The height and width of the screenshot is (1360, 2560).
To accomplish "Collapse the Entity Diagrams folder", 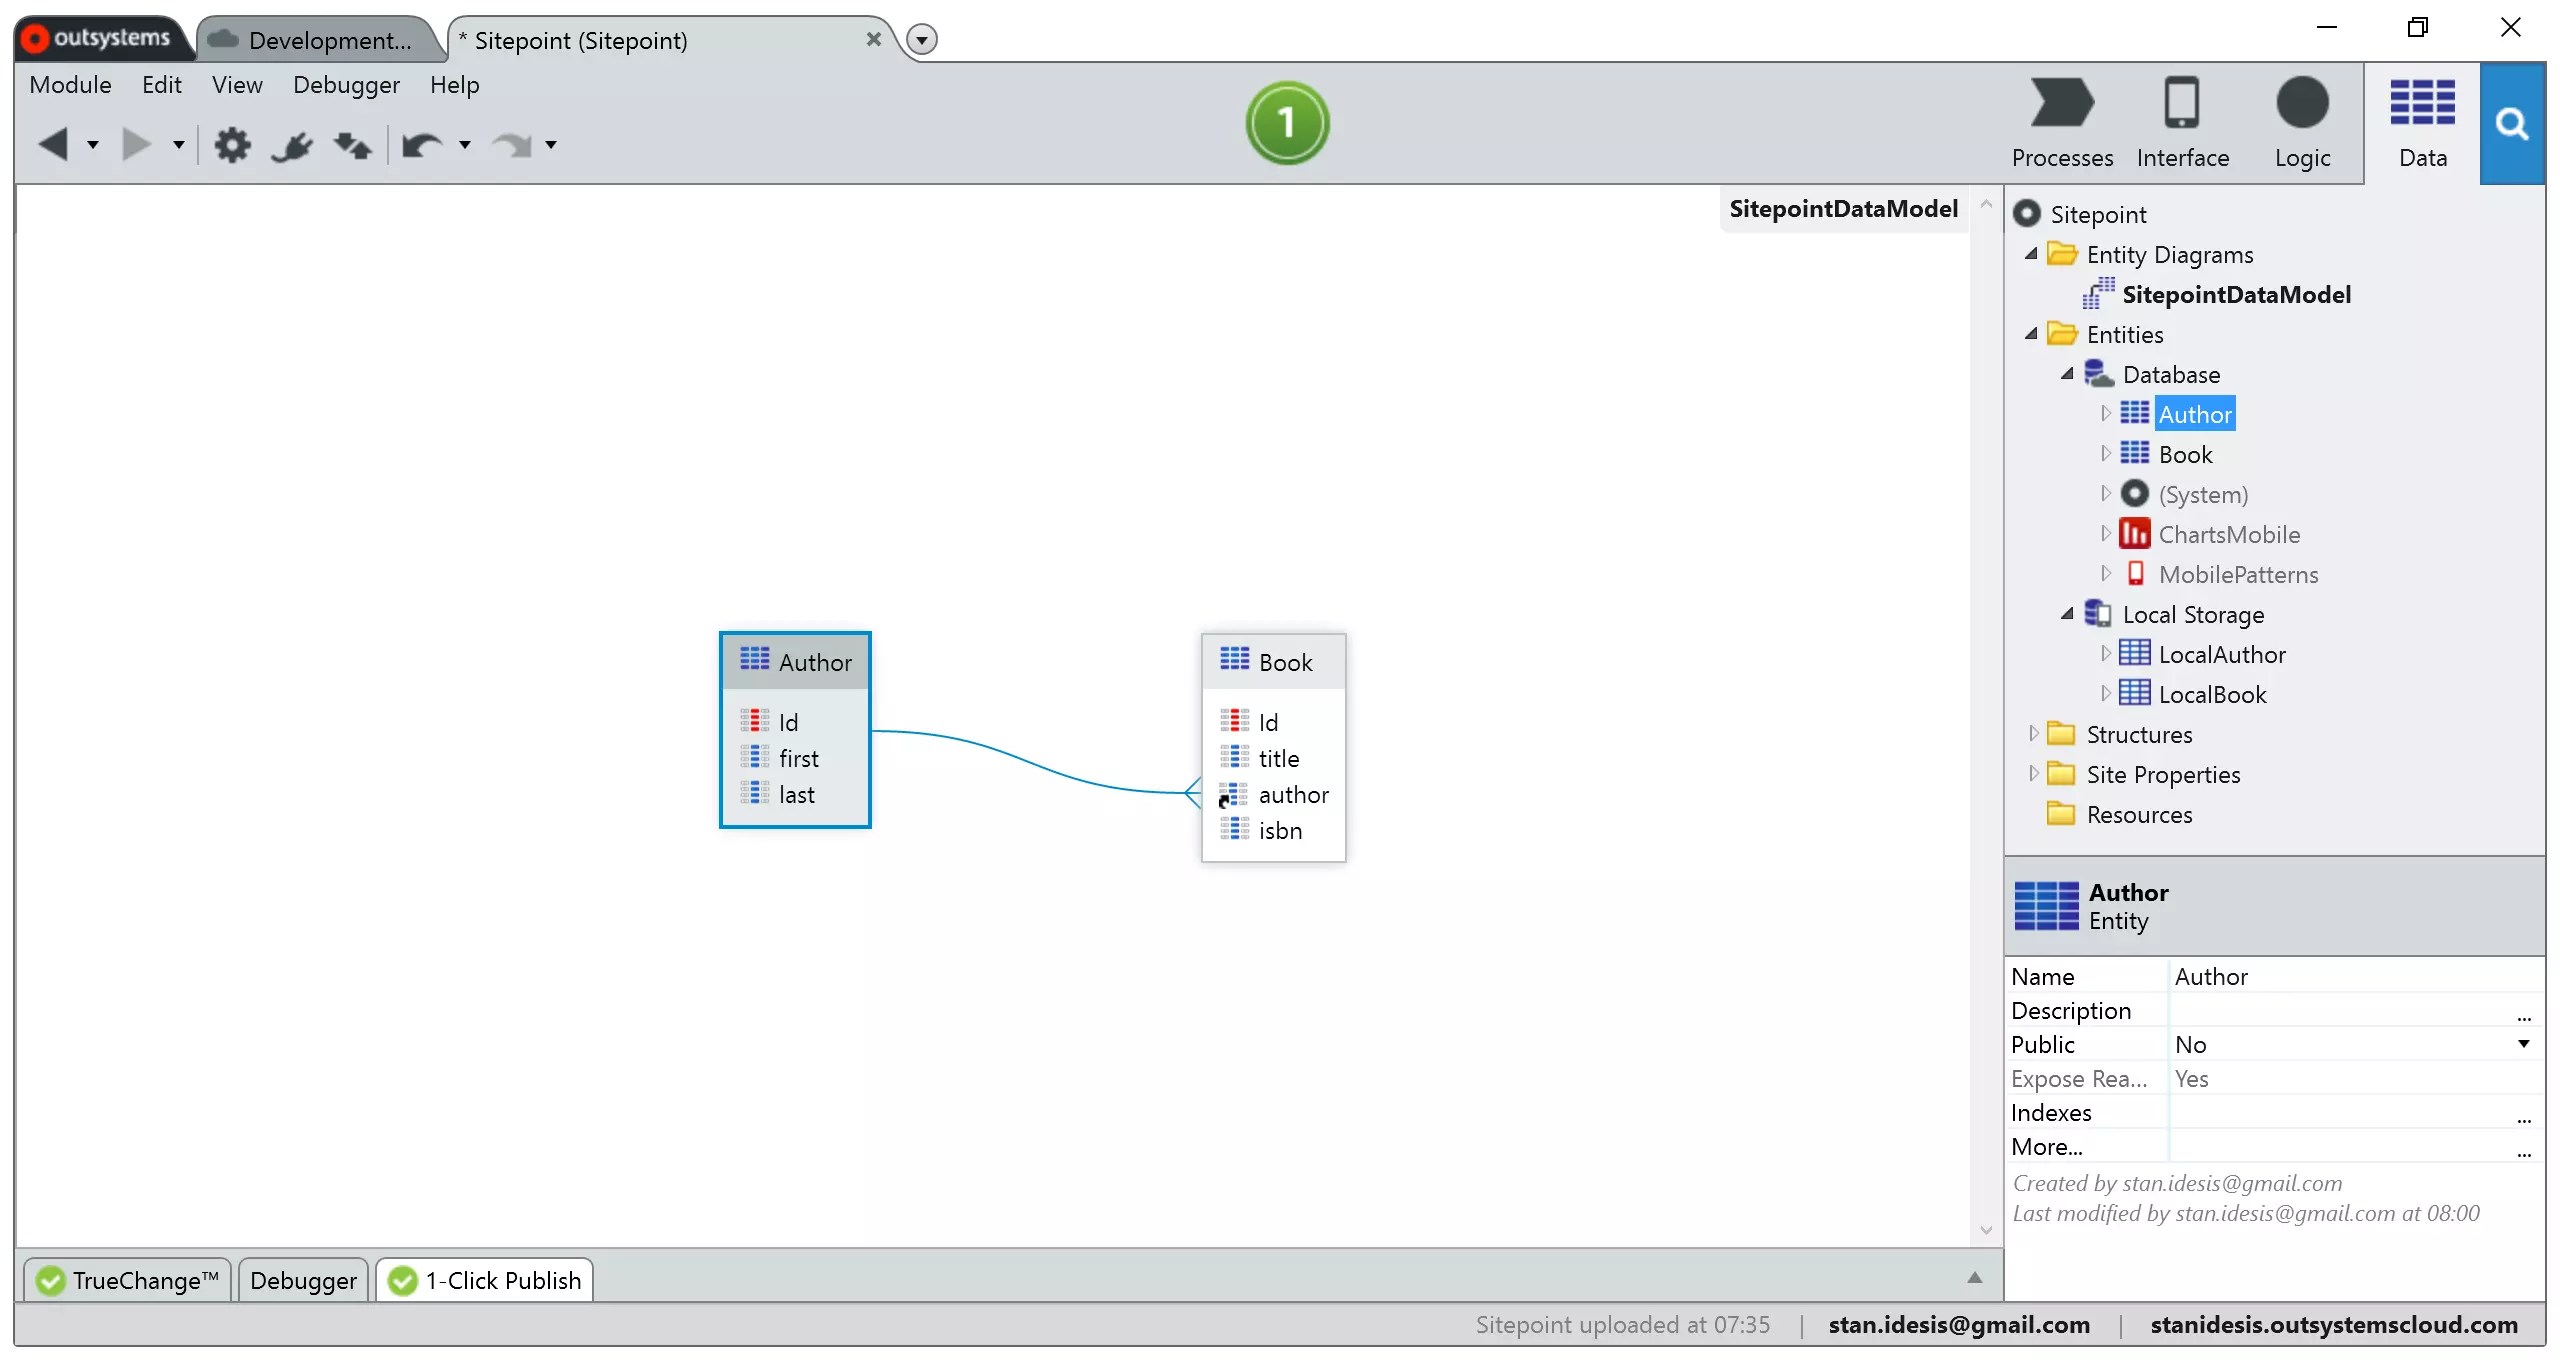I will pos(2033,253).
